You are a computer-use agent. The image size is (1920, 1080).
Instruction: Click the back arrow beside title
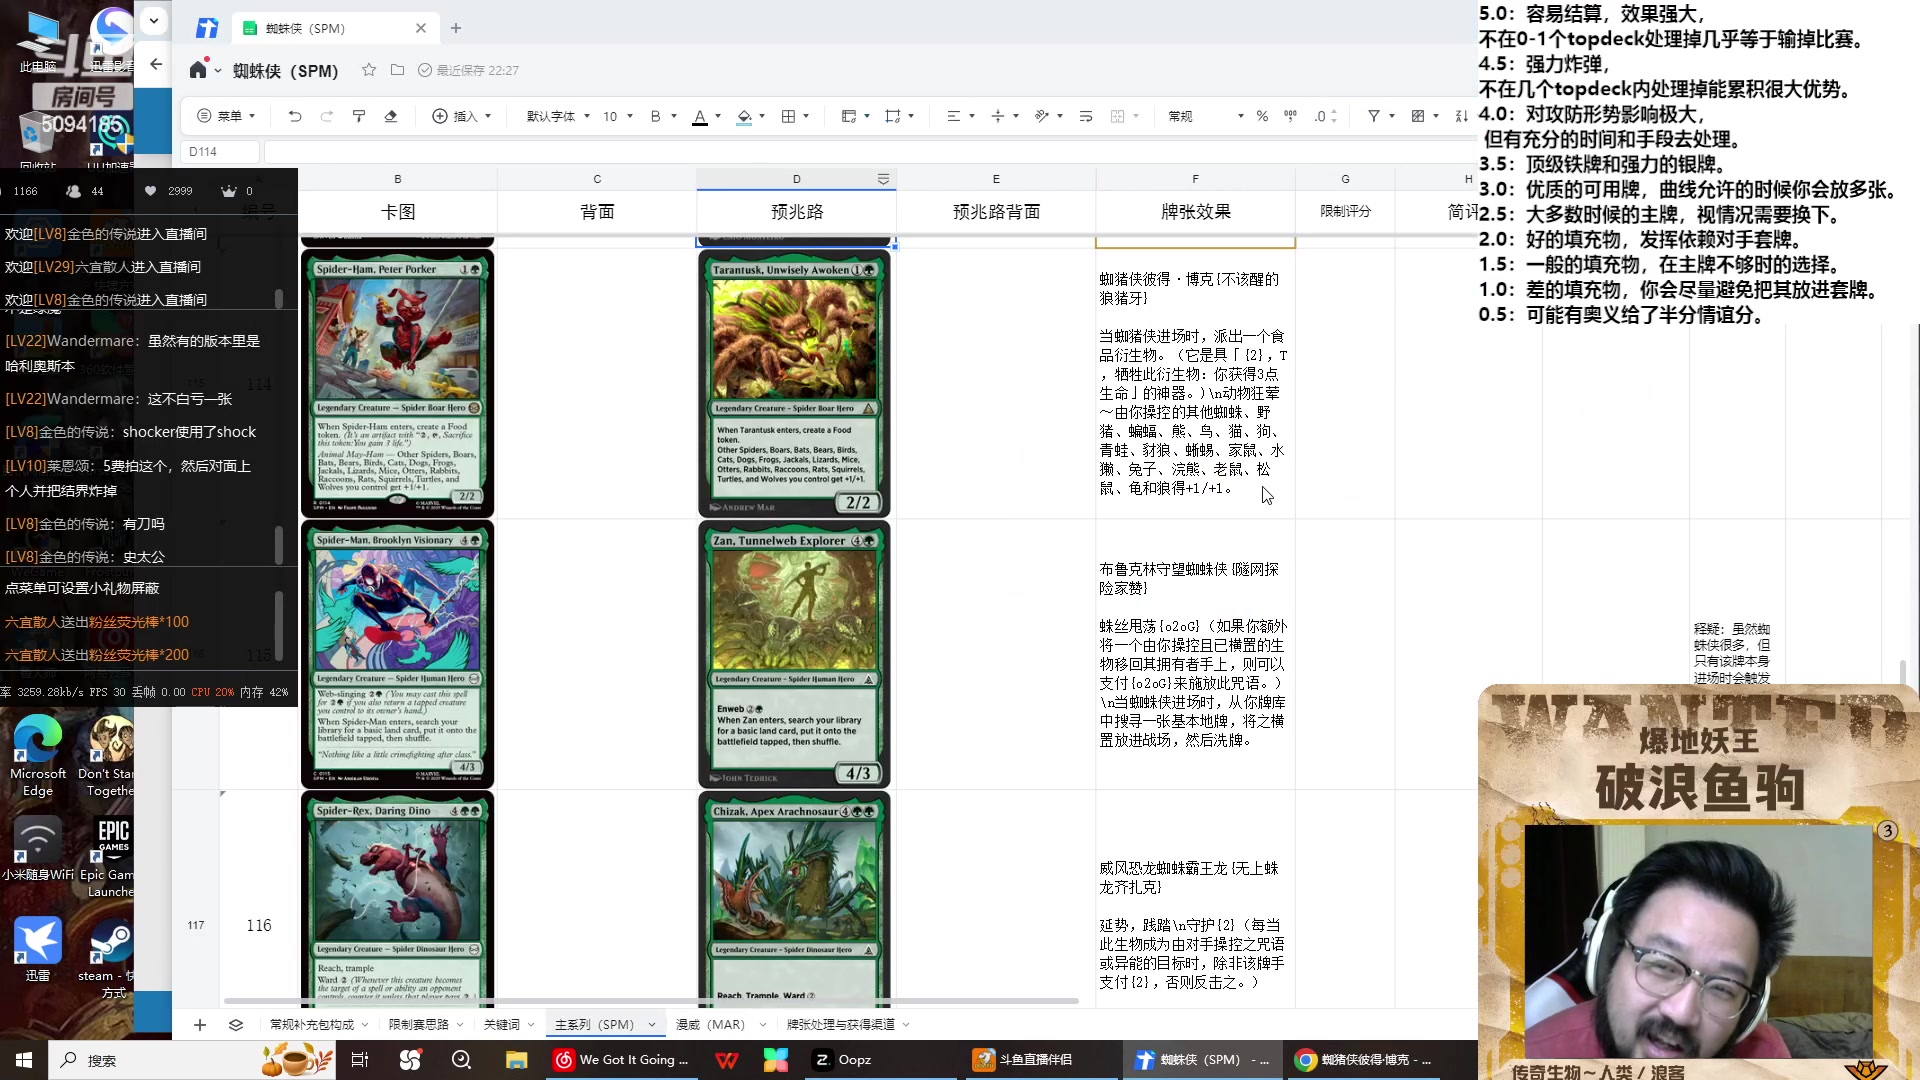[x=156, y=64]
